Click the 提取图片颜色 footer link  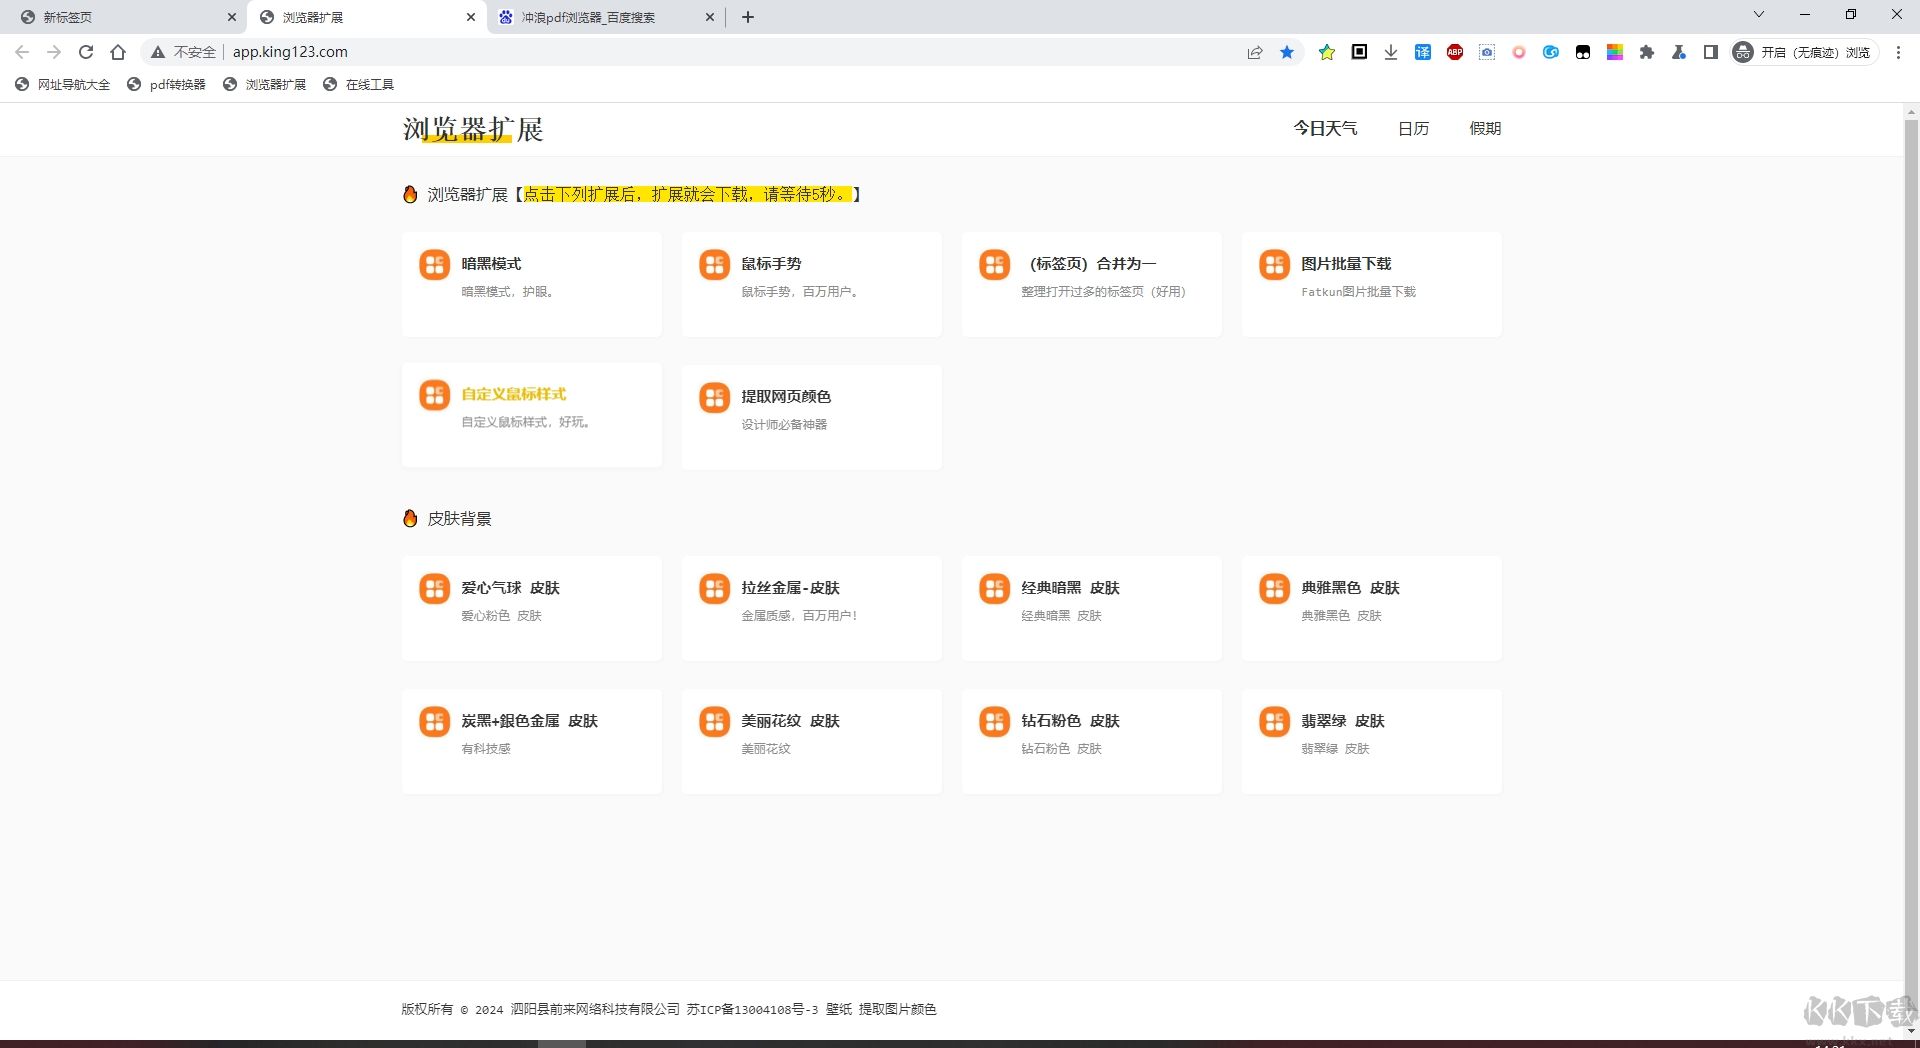898,1009
